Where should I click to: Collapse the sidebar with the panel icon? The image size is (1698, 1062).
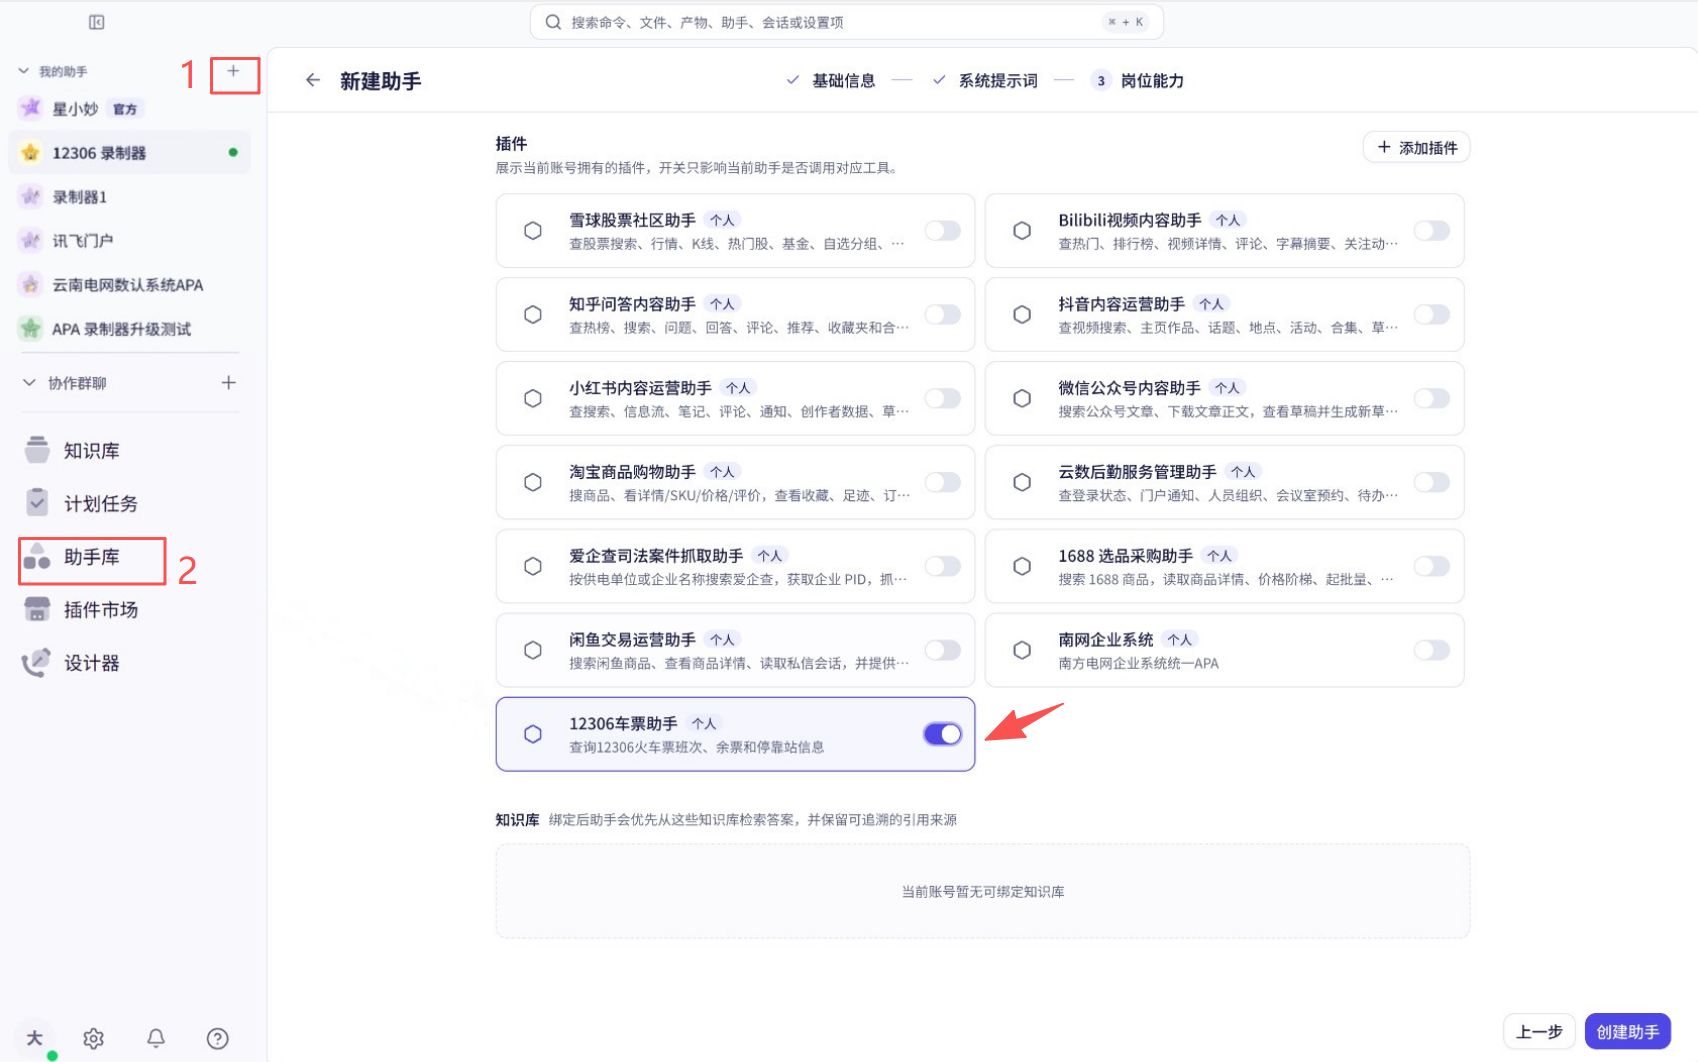pyautogui.click(x=97, y=22)
